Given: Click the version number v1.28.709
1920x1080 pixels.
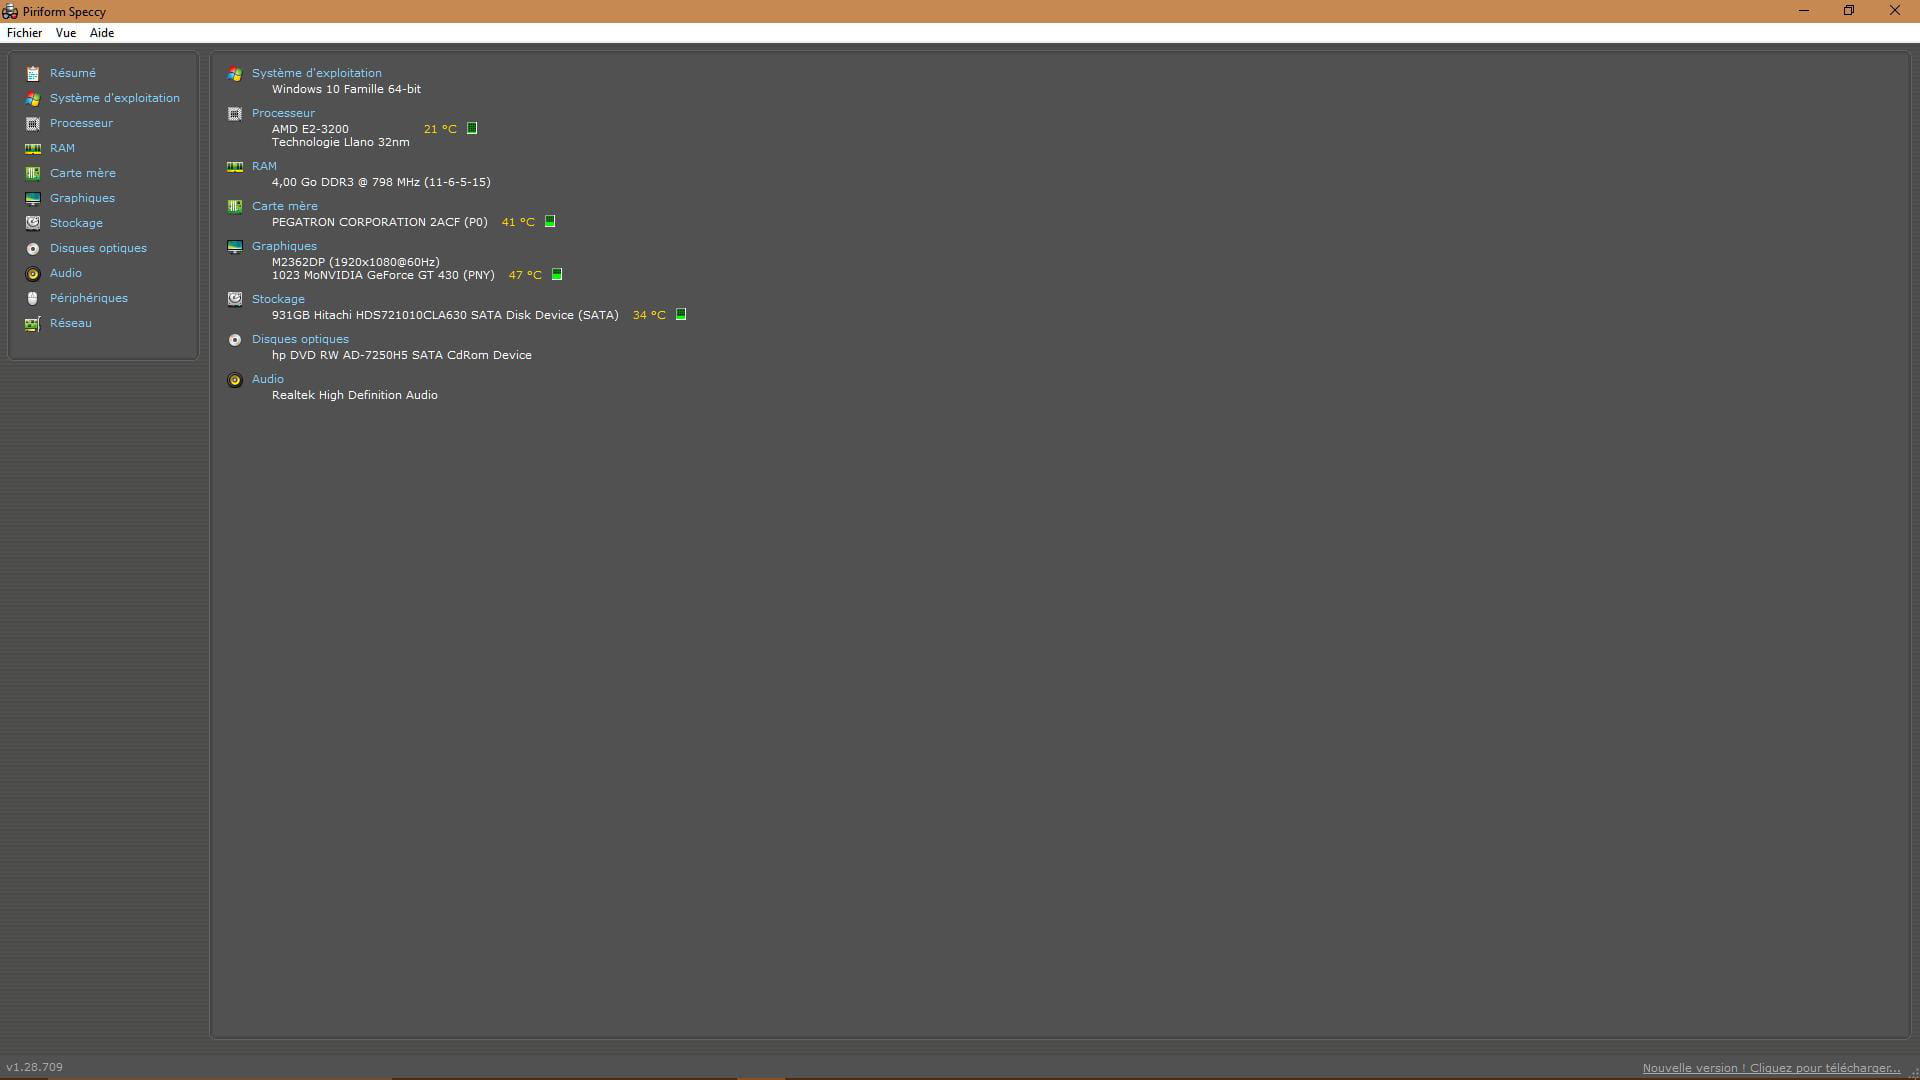Looking at the screenshot, I should coord(34,1067).
